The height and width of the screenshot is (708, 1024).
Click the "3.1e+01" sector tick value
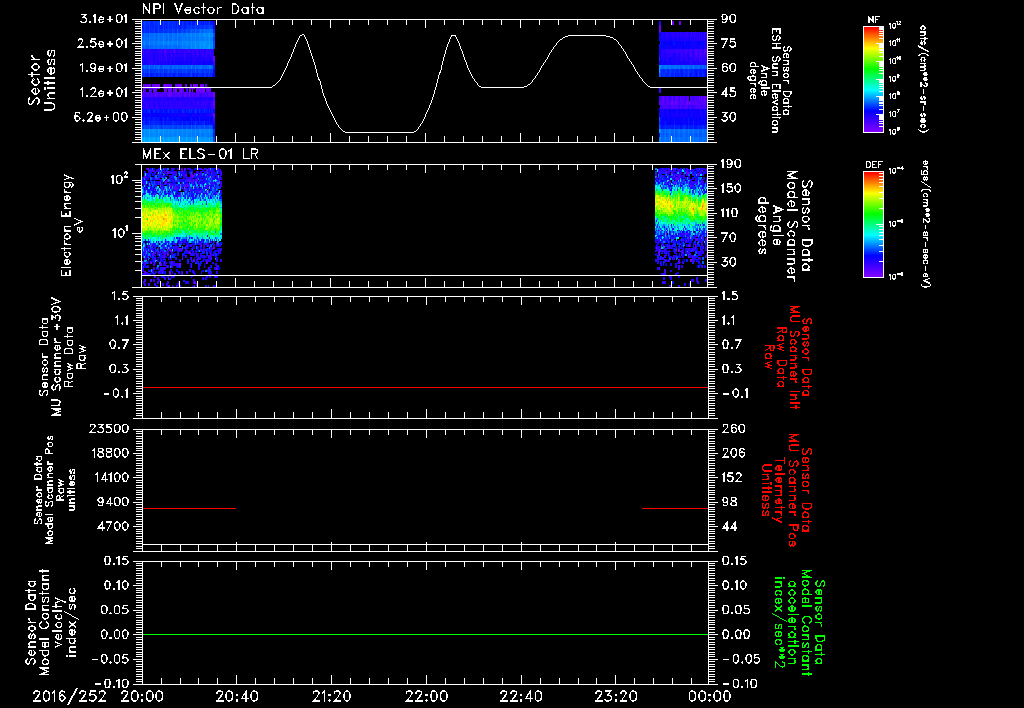point(105,19)
